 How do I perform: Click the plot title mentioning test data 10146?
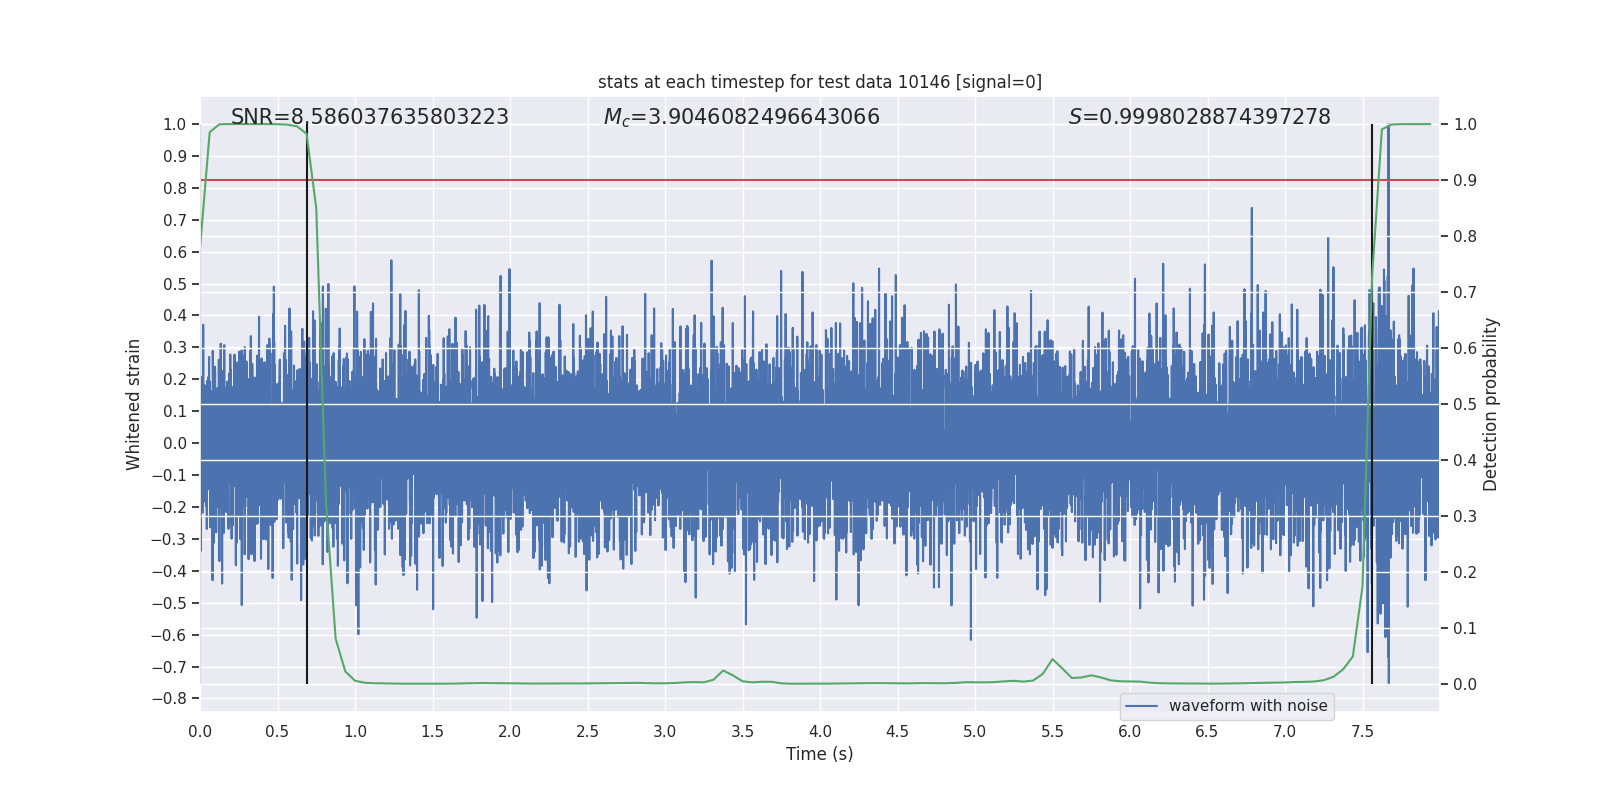click(x=819, y=82)
